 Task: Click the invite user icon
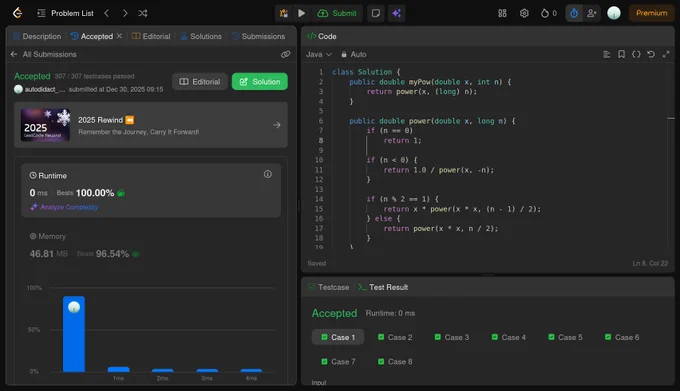(592, 13)
